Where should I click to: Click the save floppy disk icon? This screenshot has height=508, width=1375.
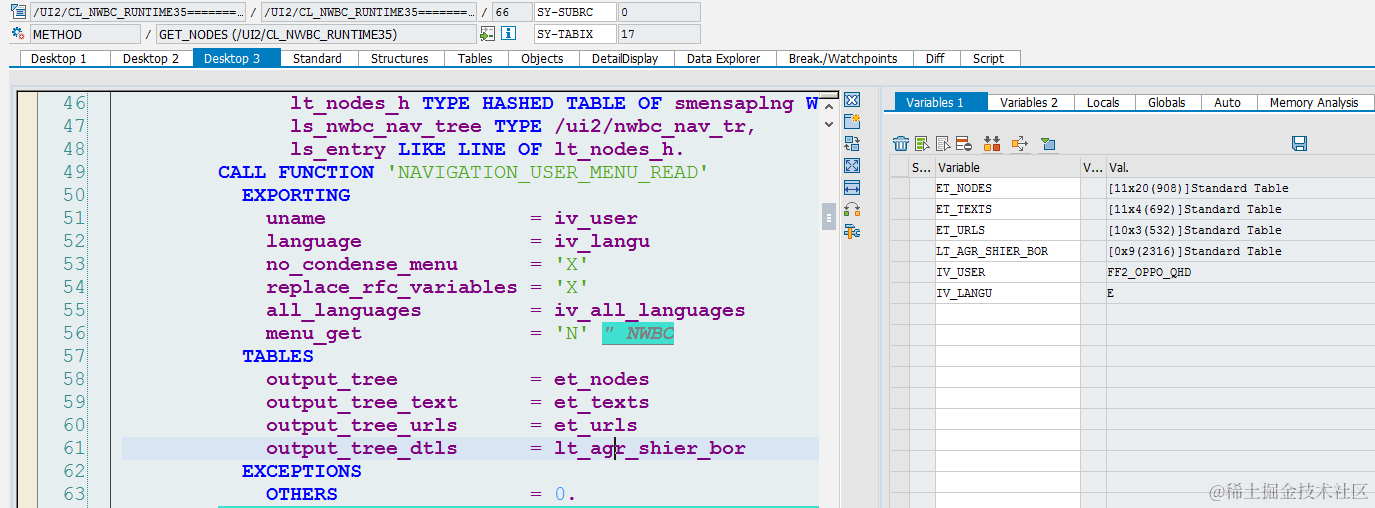click(1299, 144)
